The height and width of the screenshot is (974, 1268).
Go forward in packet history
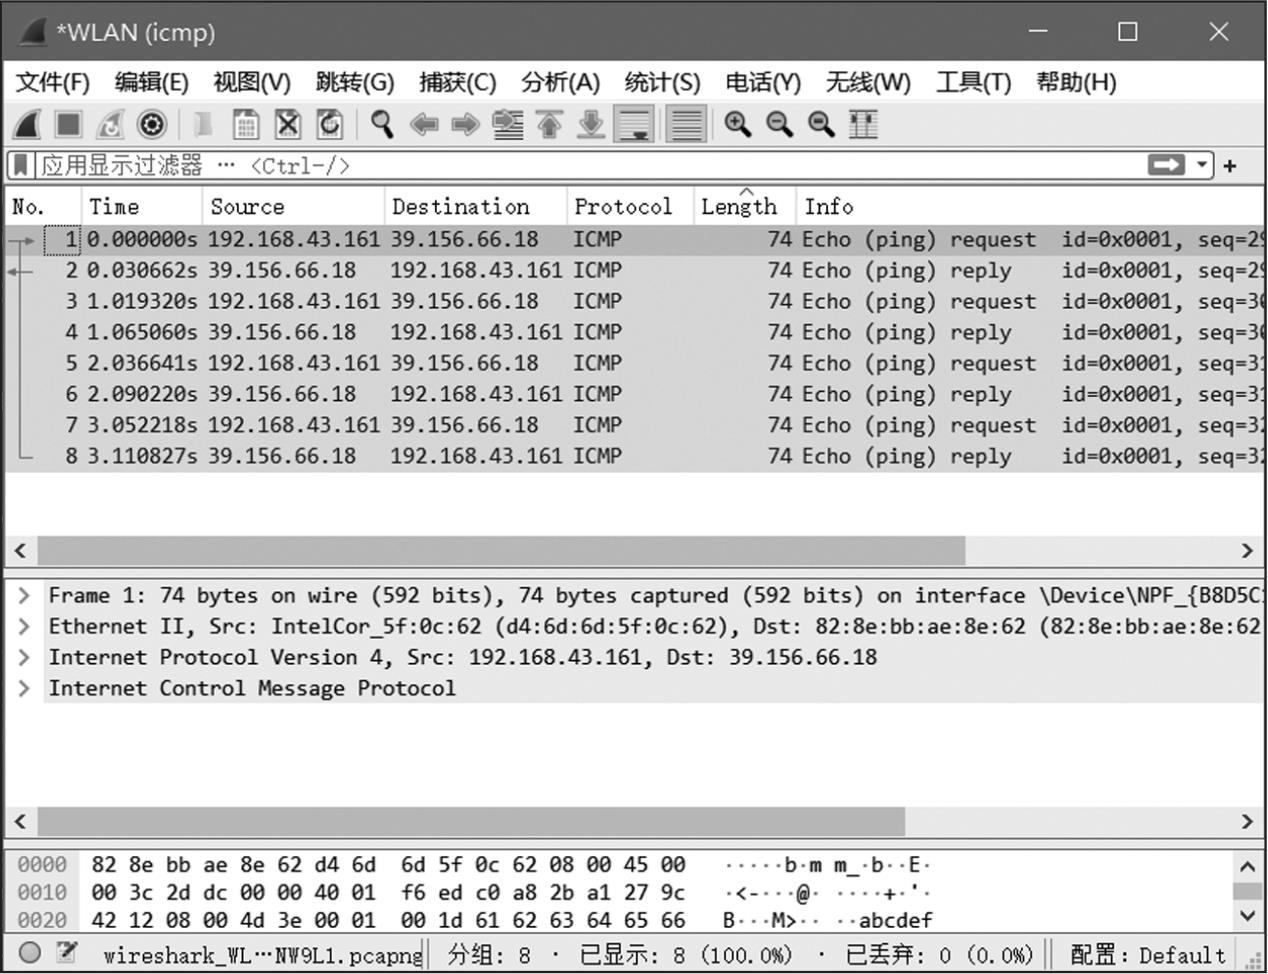(466, 124)
